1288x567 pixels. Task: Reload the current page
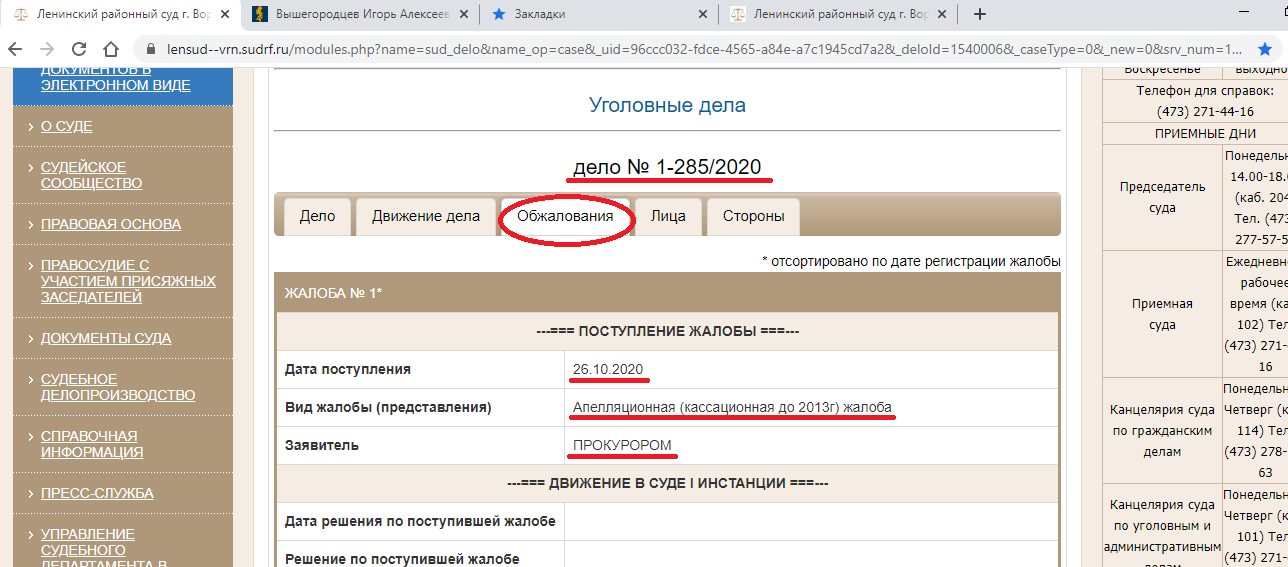[78, 48]
